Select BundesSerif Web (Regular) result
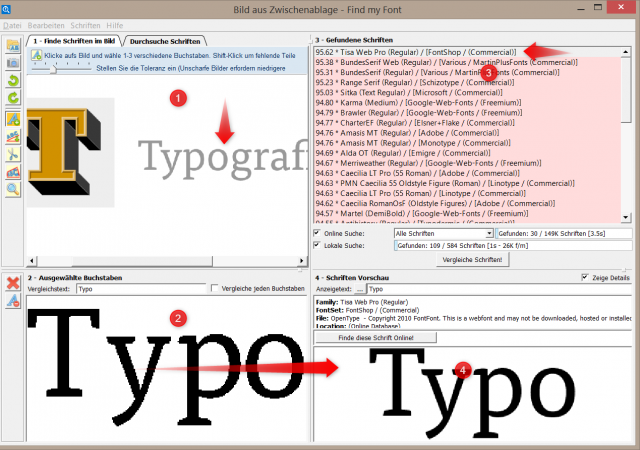The width and height of the screenshot is (640, 450). point(467,62)
